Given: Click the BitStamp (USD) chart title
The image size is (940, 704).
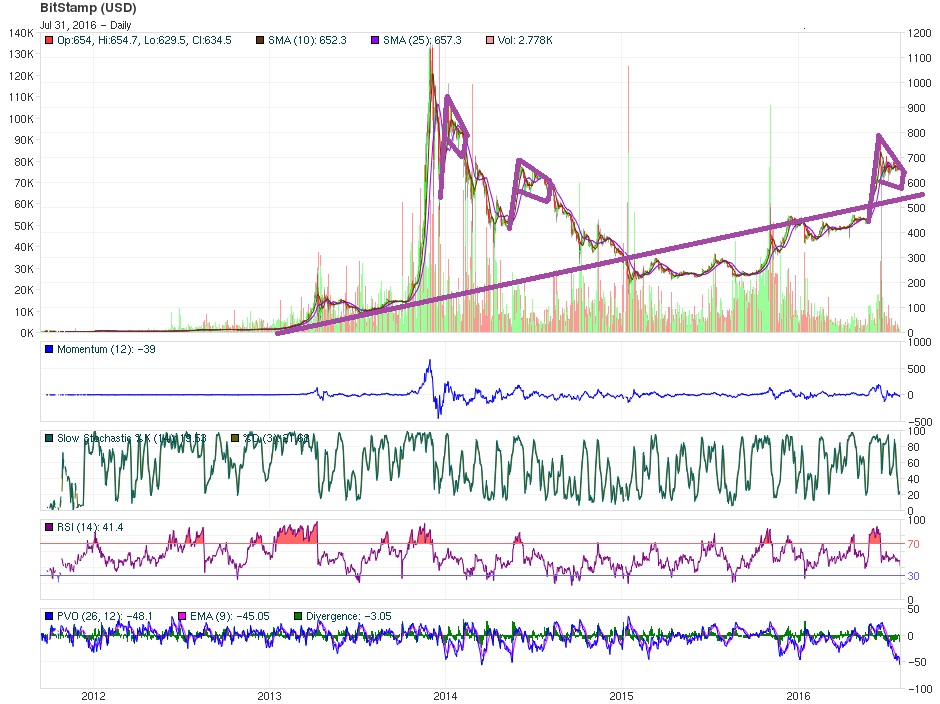Looking at the screenshot, I should tap(88, 8).
